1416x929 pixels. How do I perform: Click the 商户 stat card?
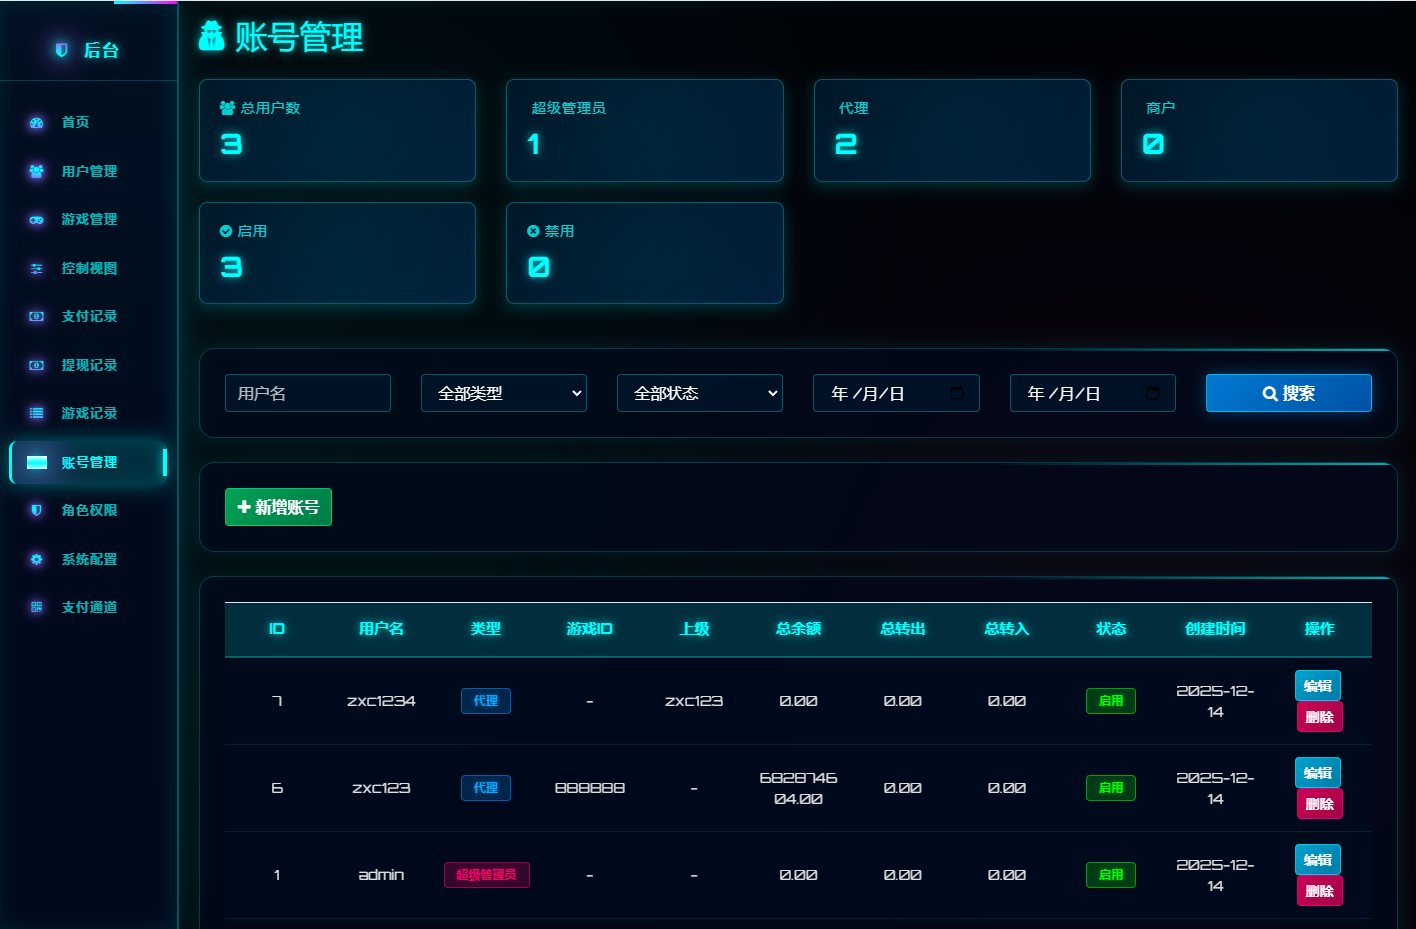(1259, 130)
